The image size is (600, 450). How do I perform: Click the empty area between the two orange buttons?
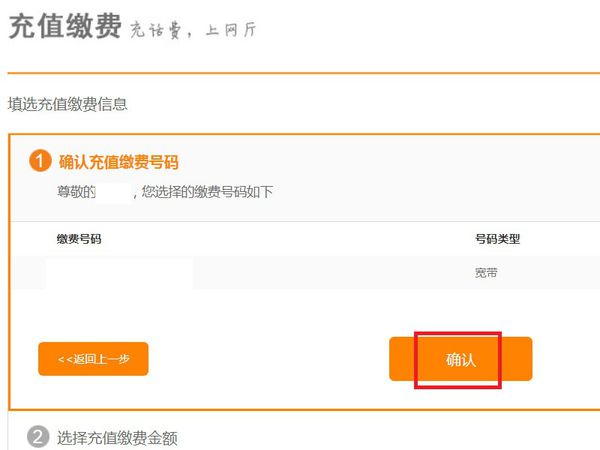(x=269, y=359)
